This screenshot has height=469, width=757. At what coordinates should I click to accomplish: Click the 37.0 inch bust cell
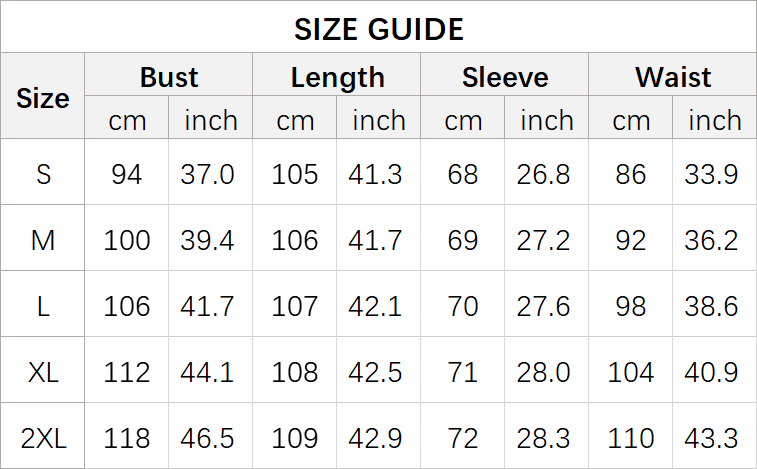[x=208, y=174]
